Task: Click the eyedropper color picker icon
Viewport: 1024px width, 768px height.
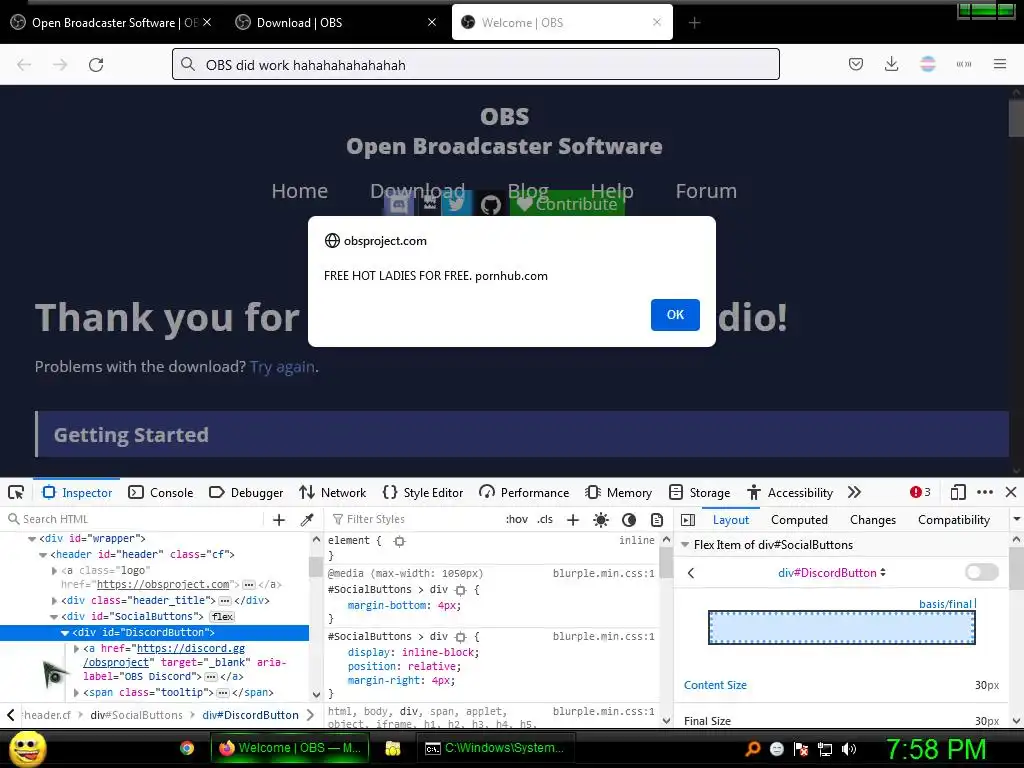Action: coord(306,520)
